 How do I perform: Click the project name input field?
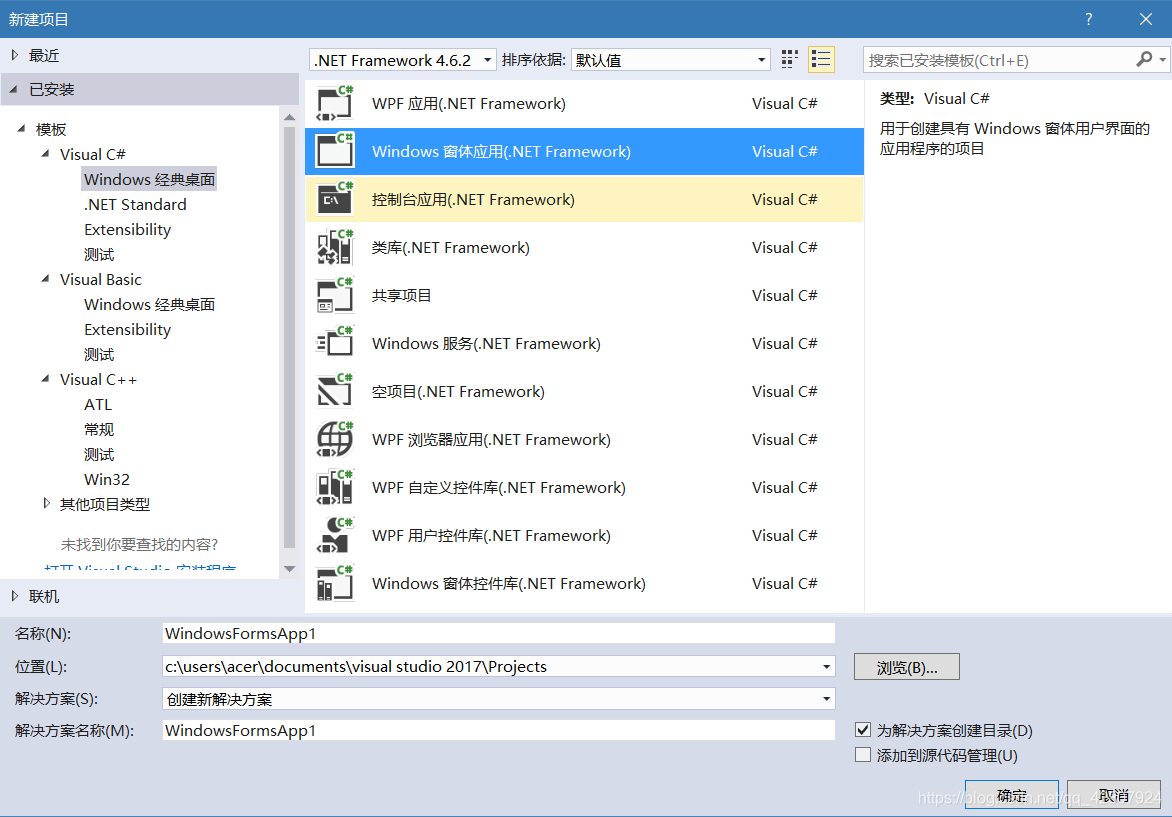pyautogui.click(x=499, y=633)
